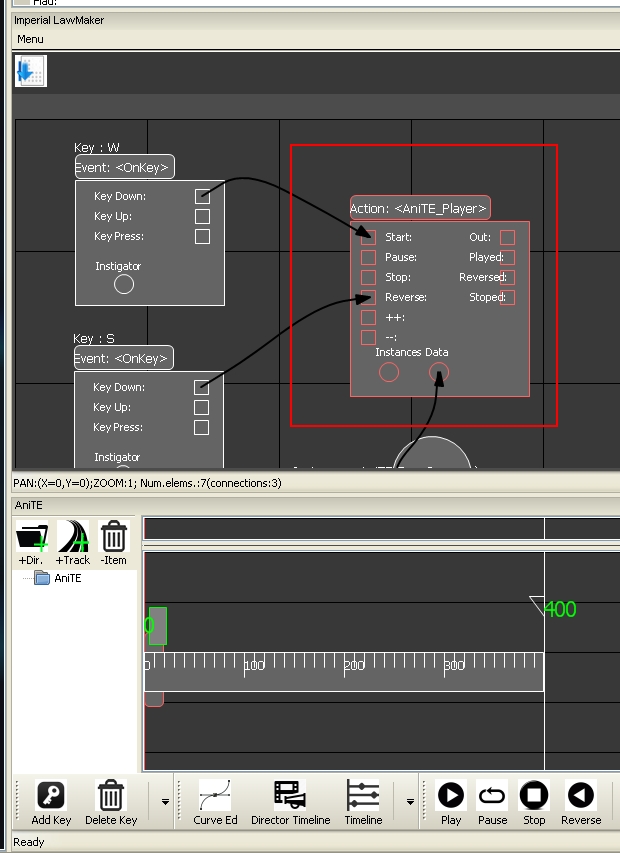
Task: Click the Pause playback button
Action: (492, 802)
